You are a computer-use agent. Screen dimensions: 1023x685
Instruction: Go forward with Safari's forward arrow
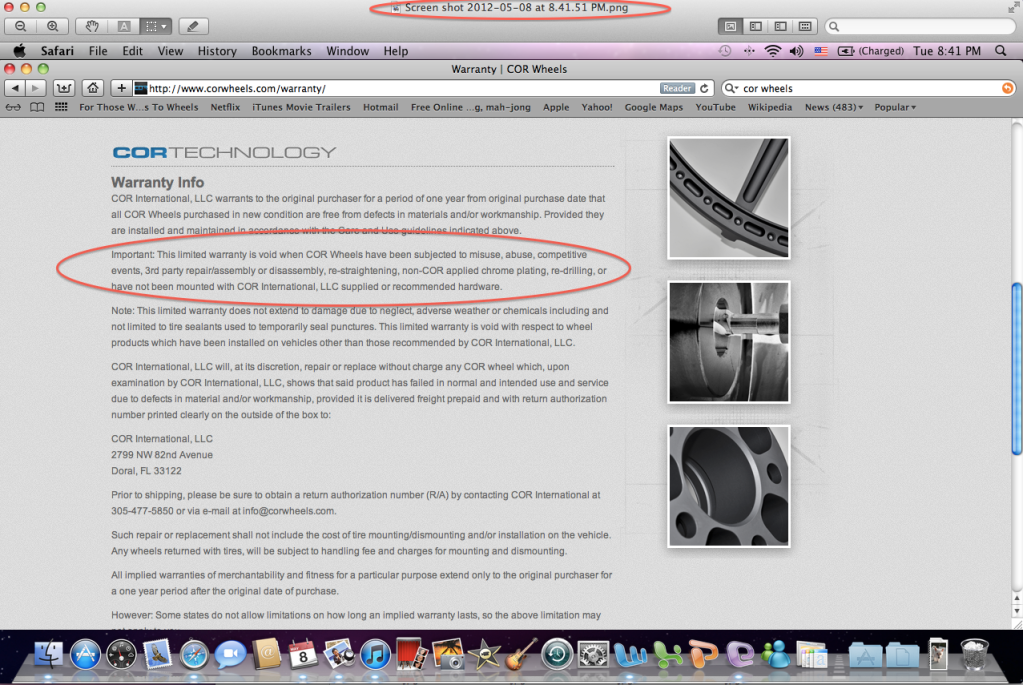(36, 88)
